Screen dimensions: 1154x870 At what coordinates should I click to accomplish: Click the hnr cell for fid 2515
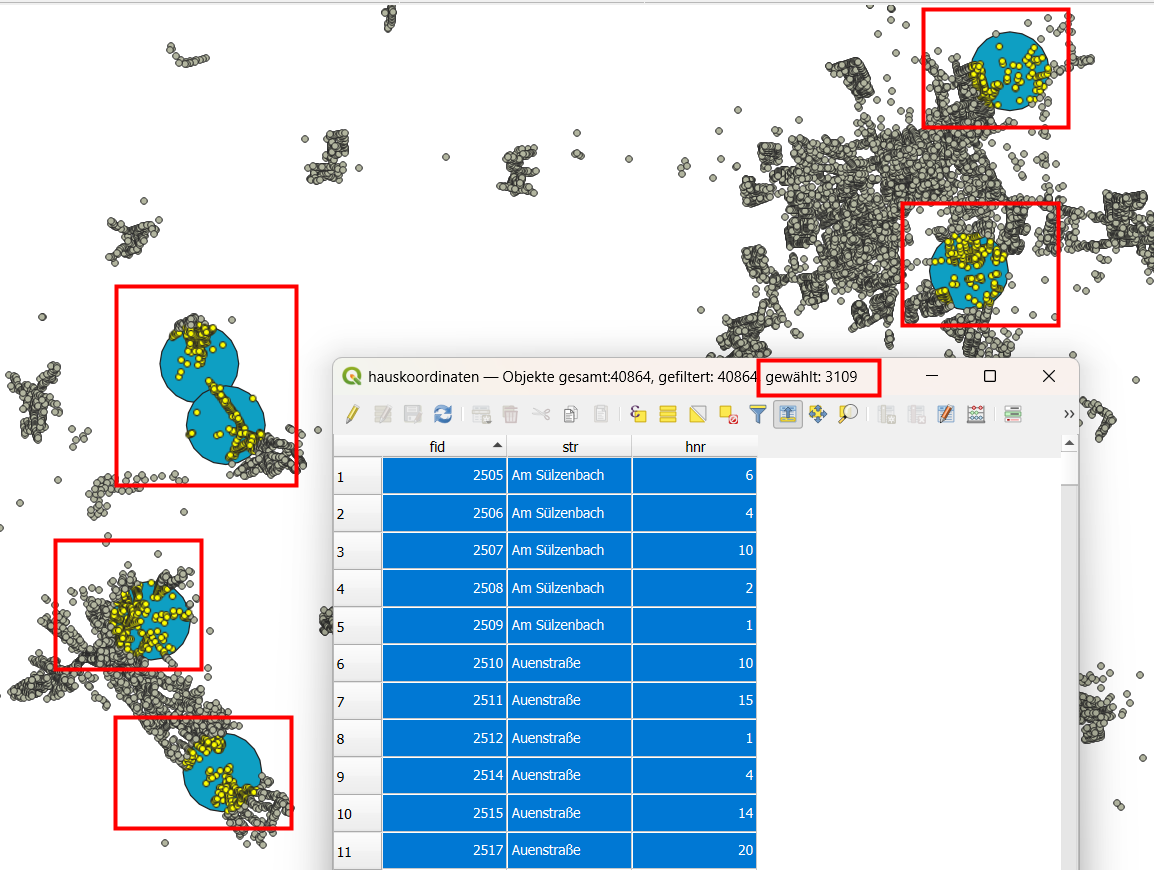click(x=695, y=813)
